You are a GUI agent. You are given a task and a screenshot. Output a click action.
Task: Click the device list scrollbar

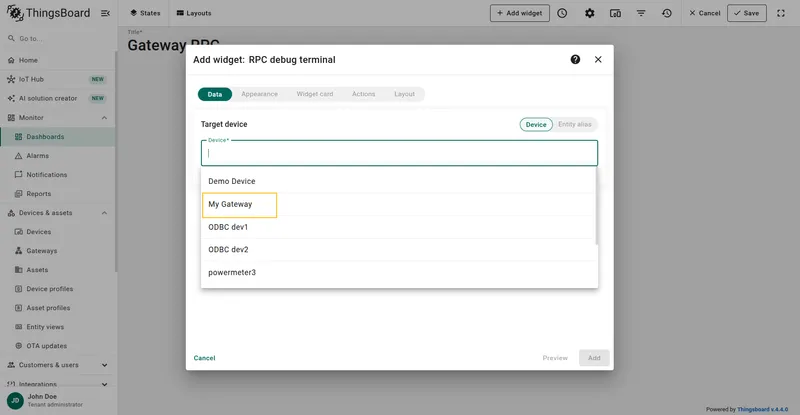click(x=596, y=206)
